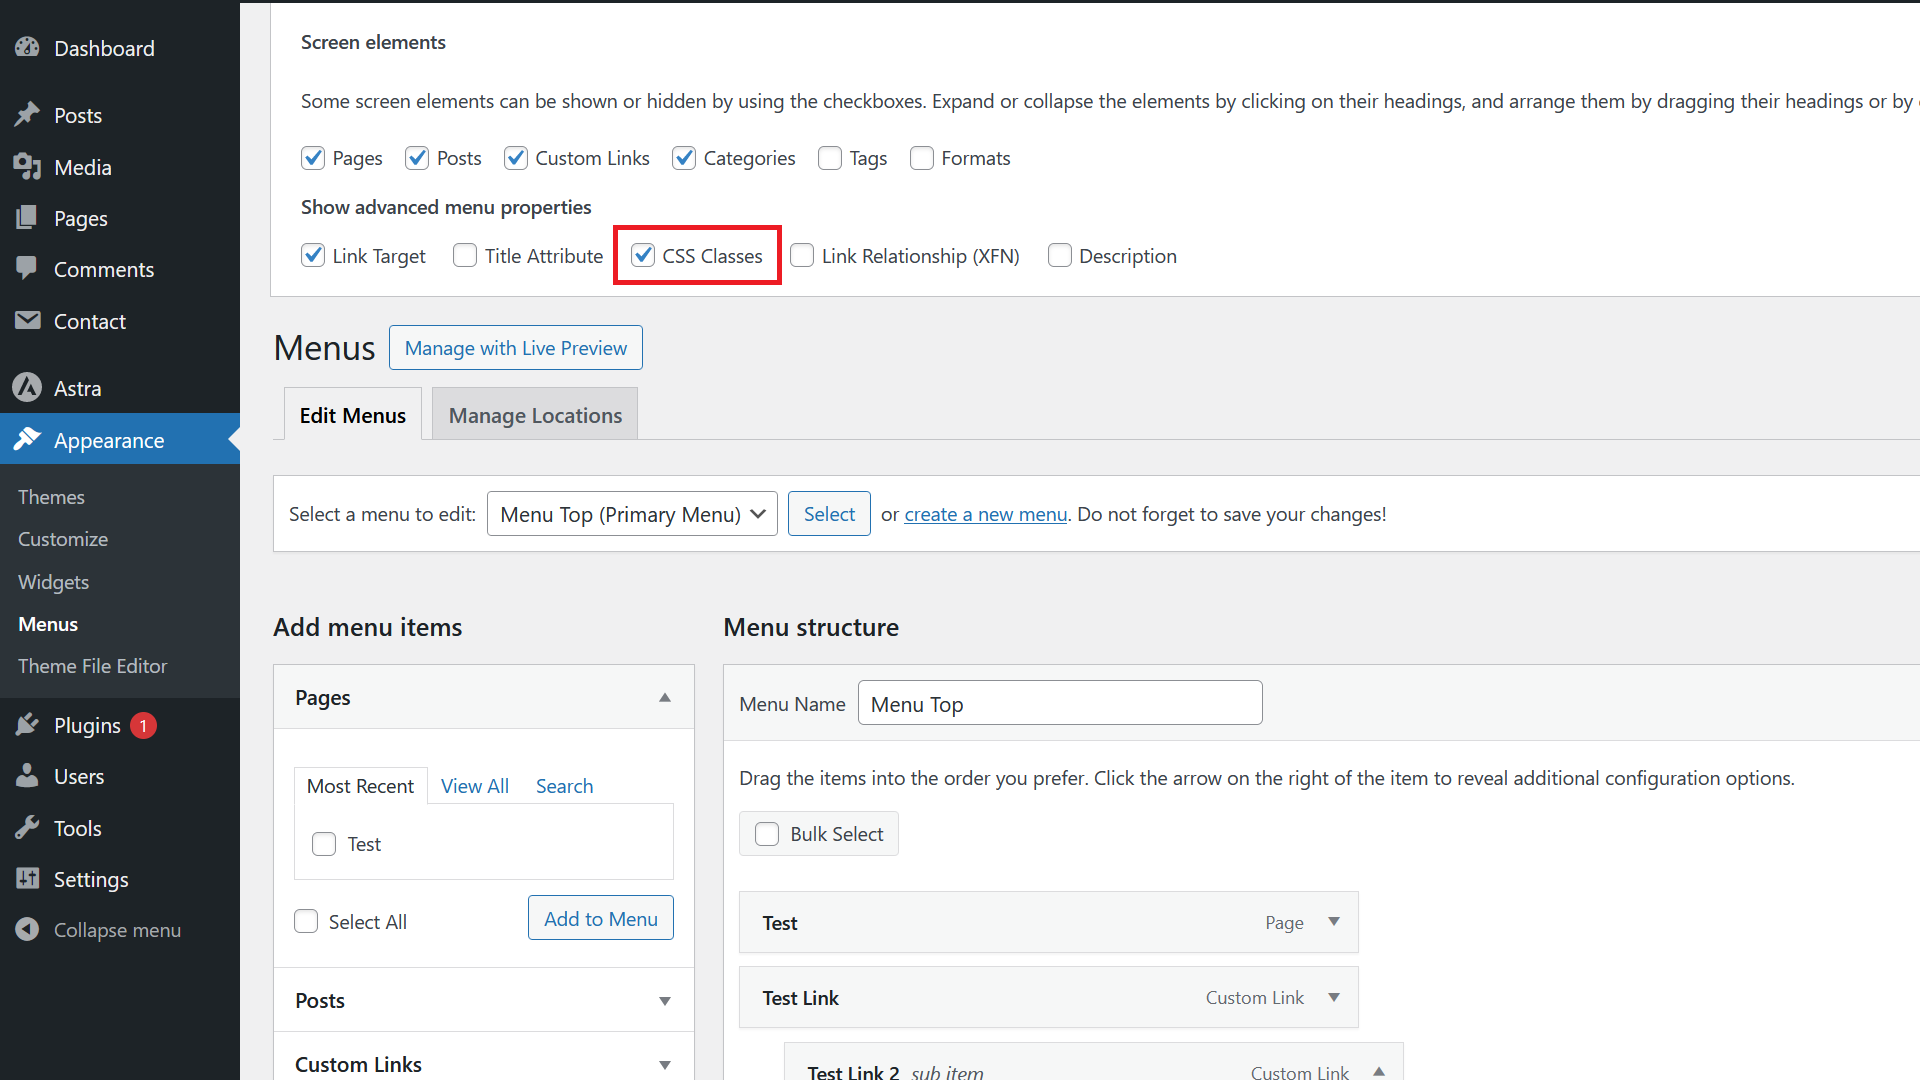The height and width of the screenshot is (1080, 1920).
Task: Click the Media library icon
Action: coord(27,166)
